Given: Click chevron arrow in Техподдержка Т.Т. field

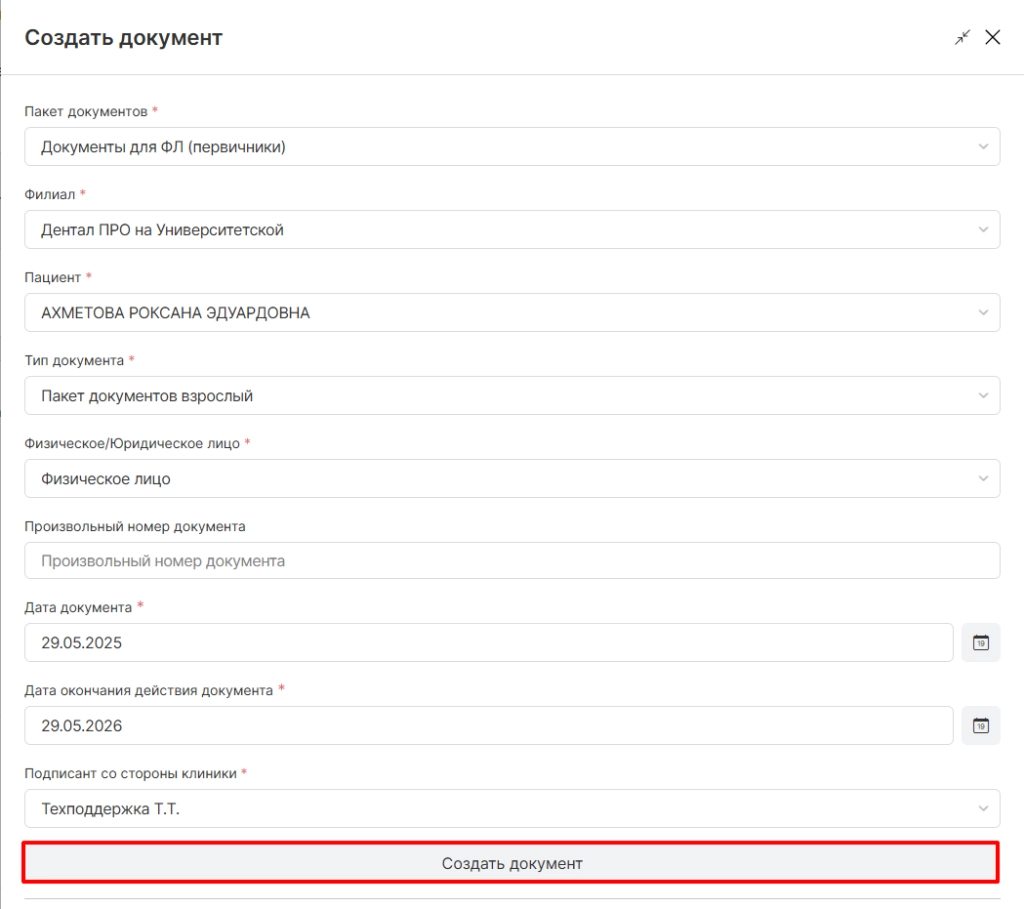Looking at the screenshot, I should [x=983, y=808].
